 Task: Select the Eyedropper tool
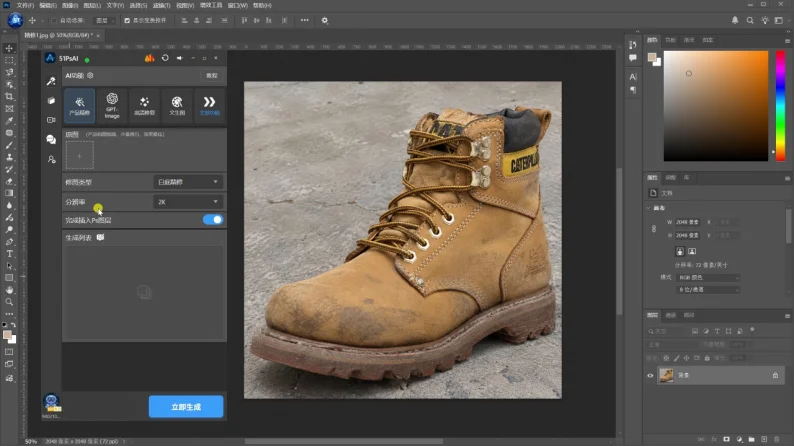click(9, 120)
